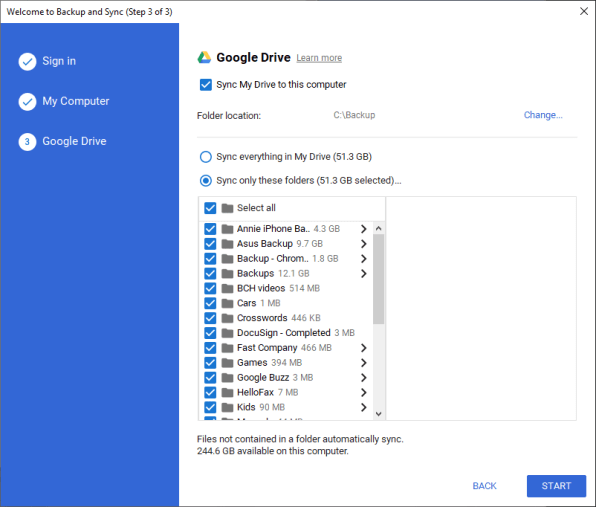Expand the Fast Company folder chevron

[364, 348]
